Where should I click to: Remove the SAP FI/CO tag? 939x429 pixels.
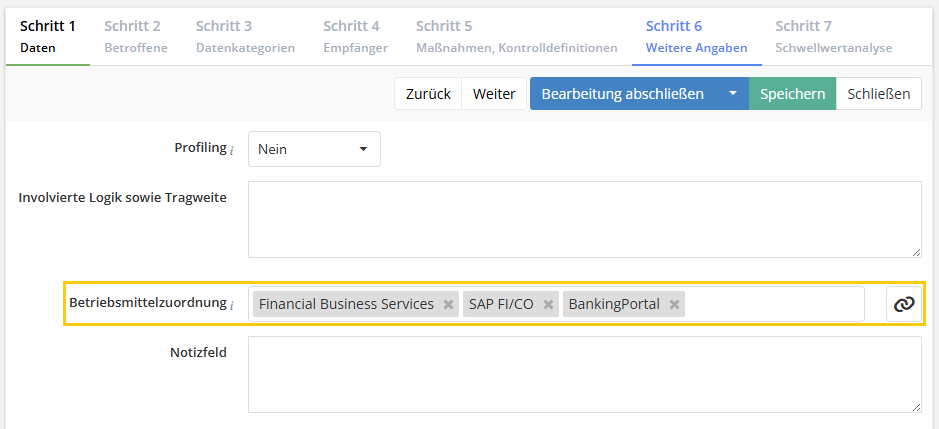point(549,305)
